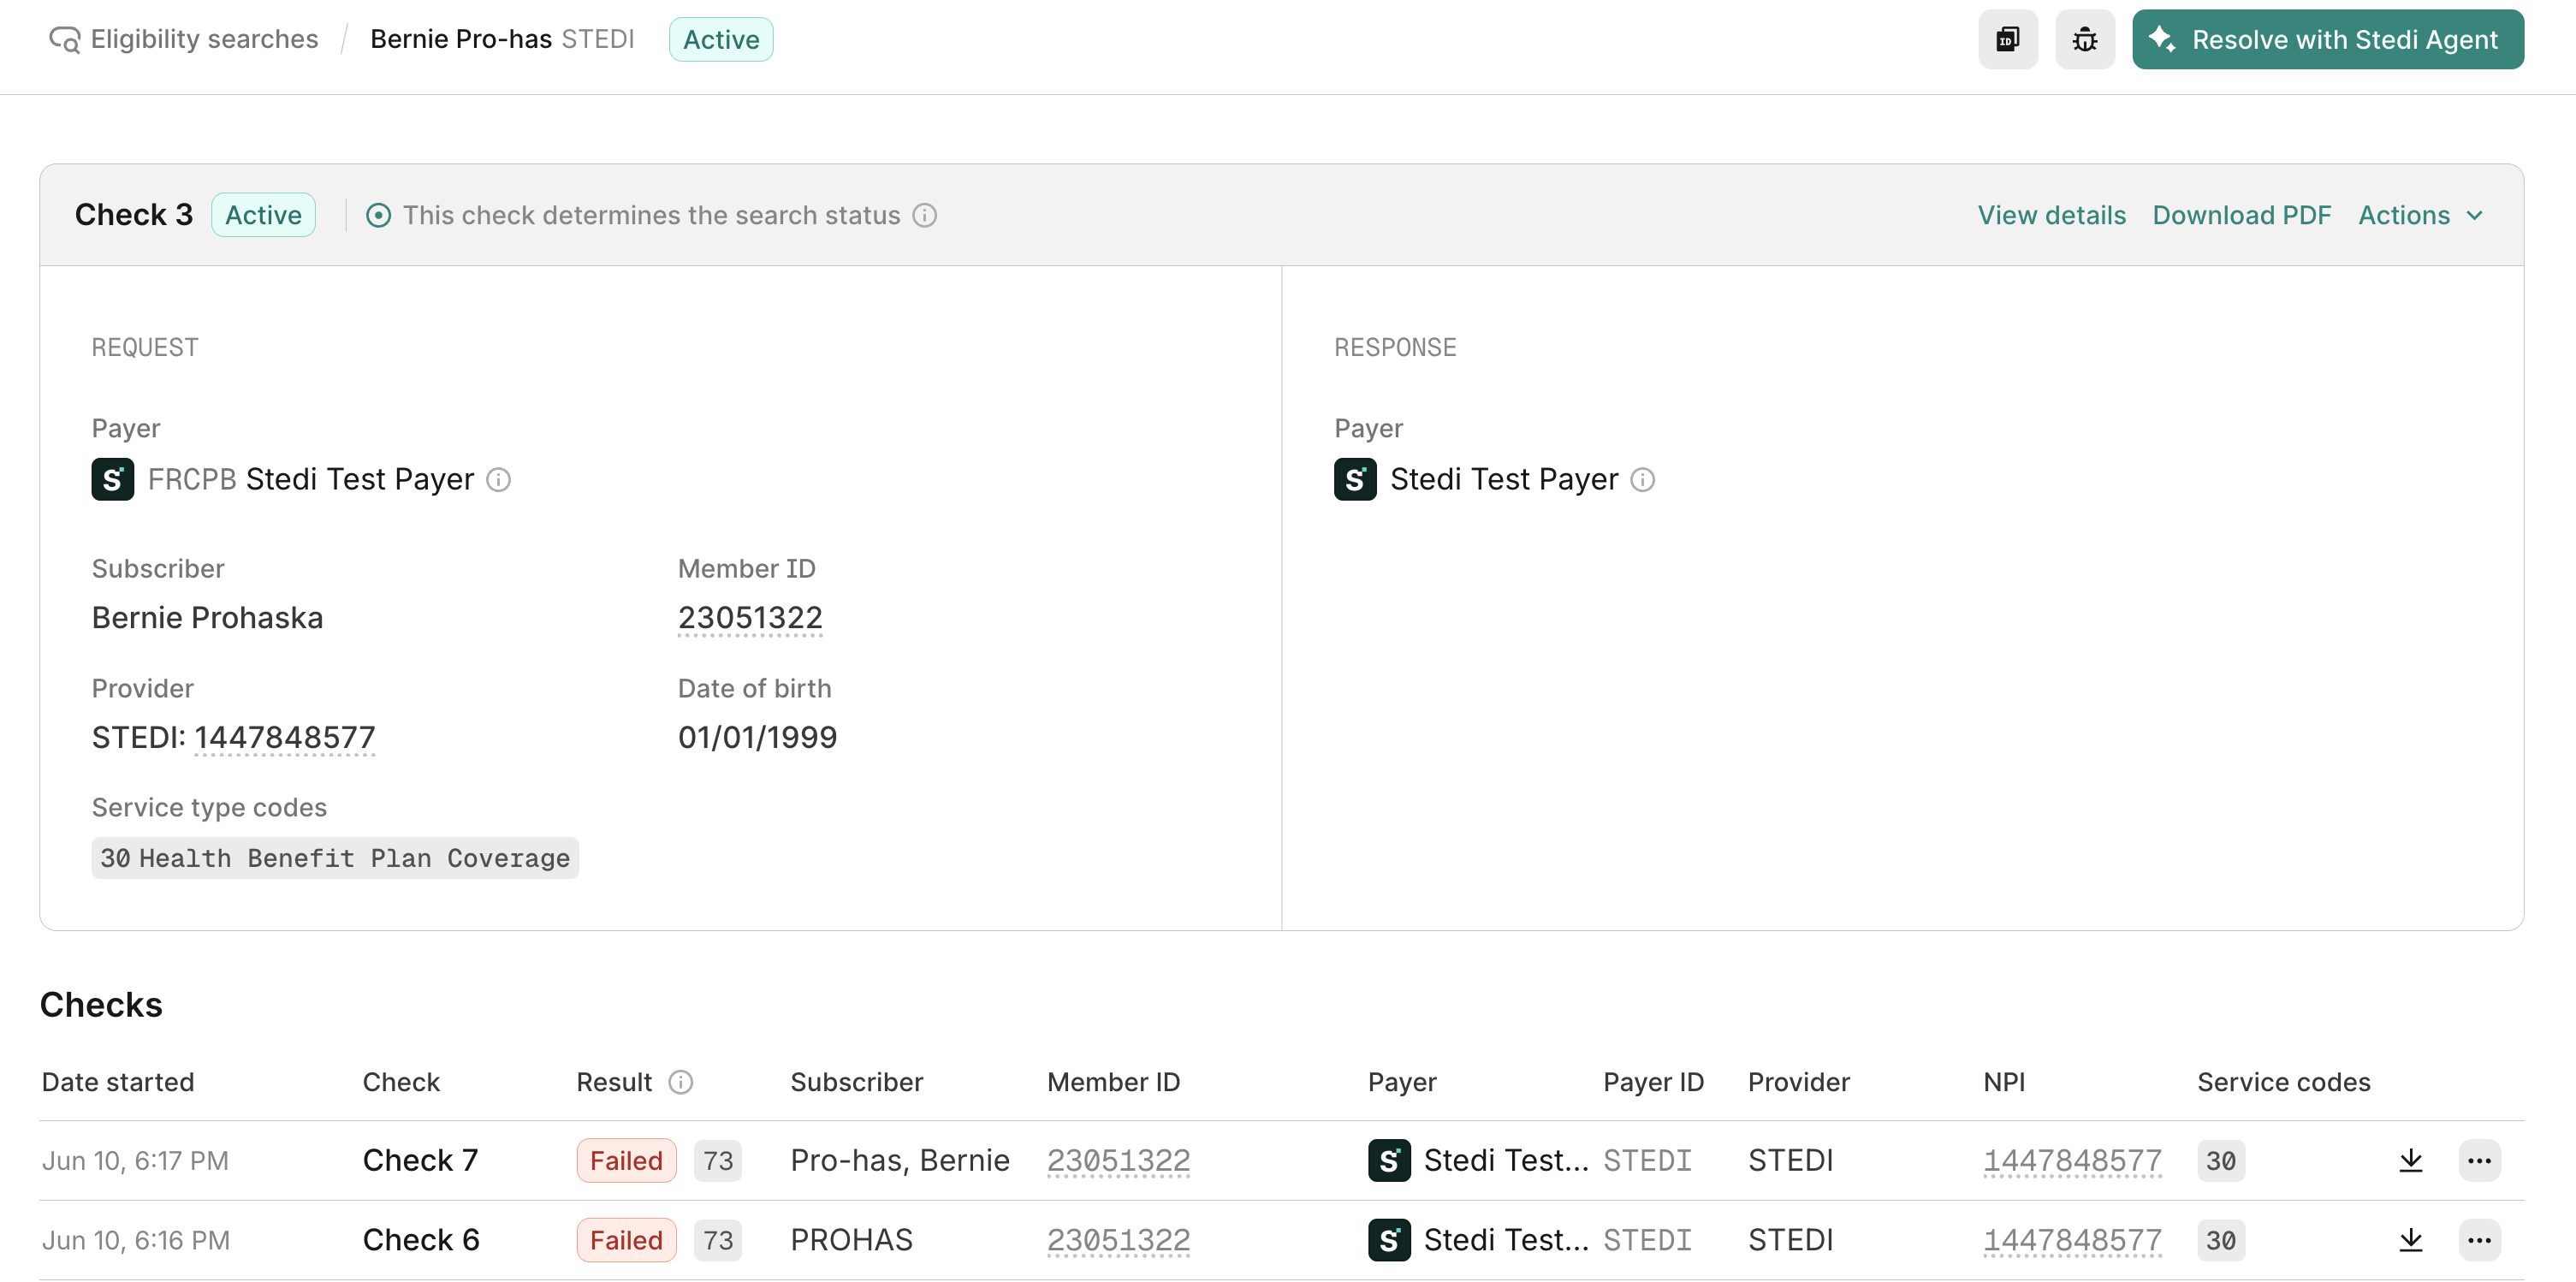This screenshot has height=1282, width=2576.
Task: Show info about search status determination
Action: (x=925, y=215)
